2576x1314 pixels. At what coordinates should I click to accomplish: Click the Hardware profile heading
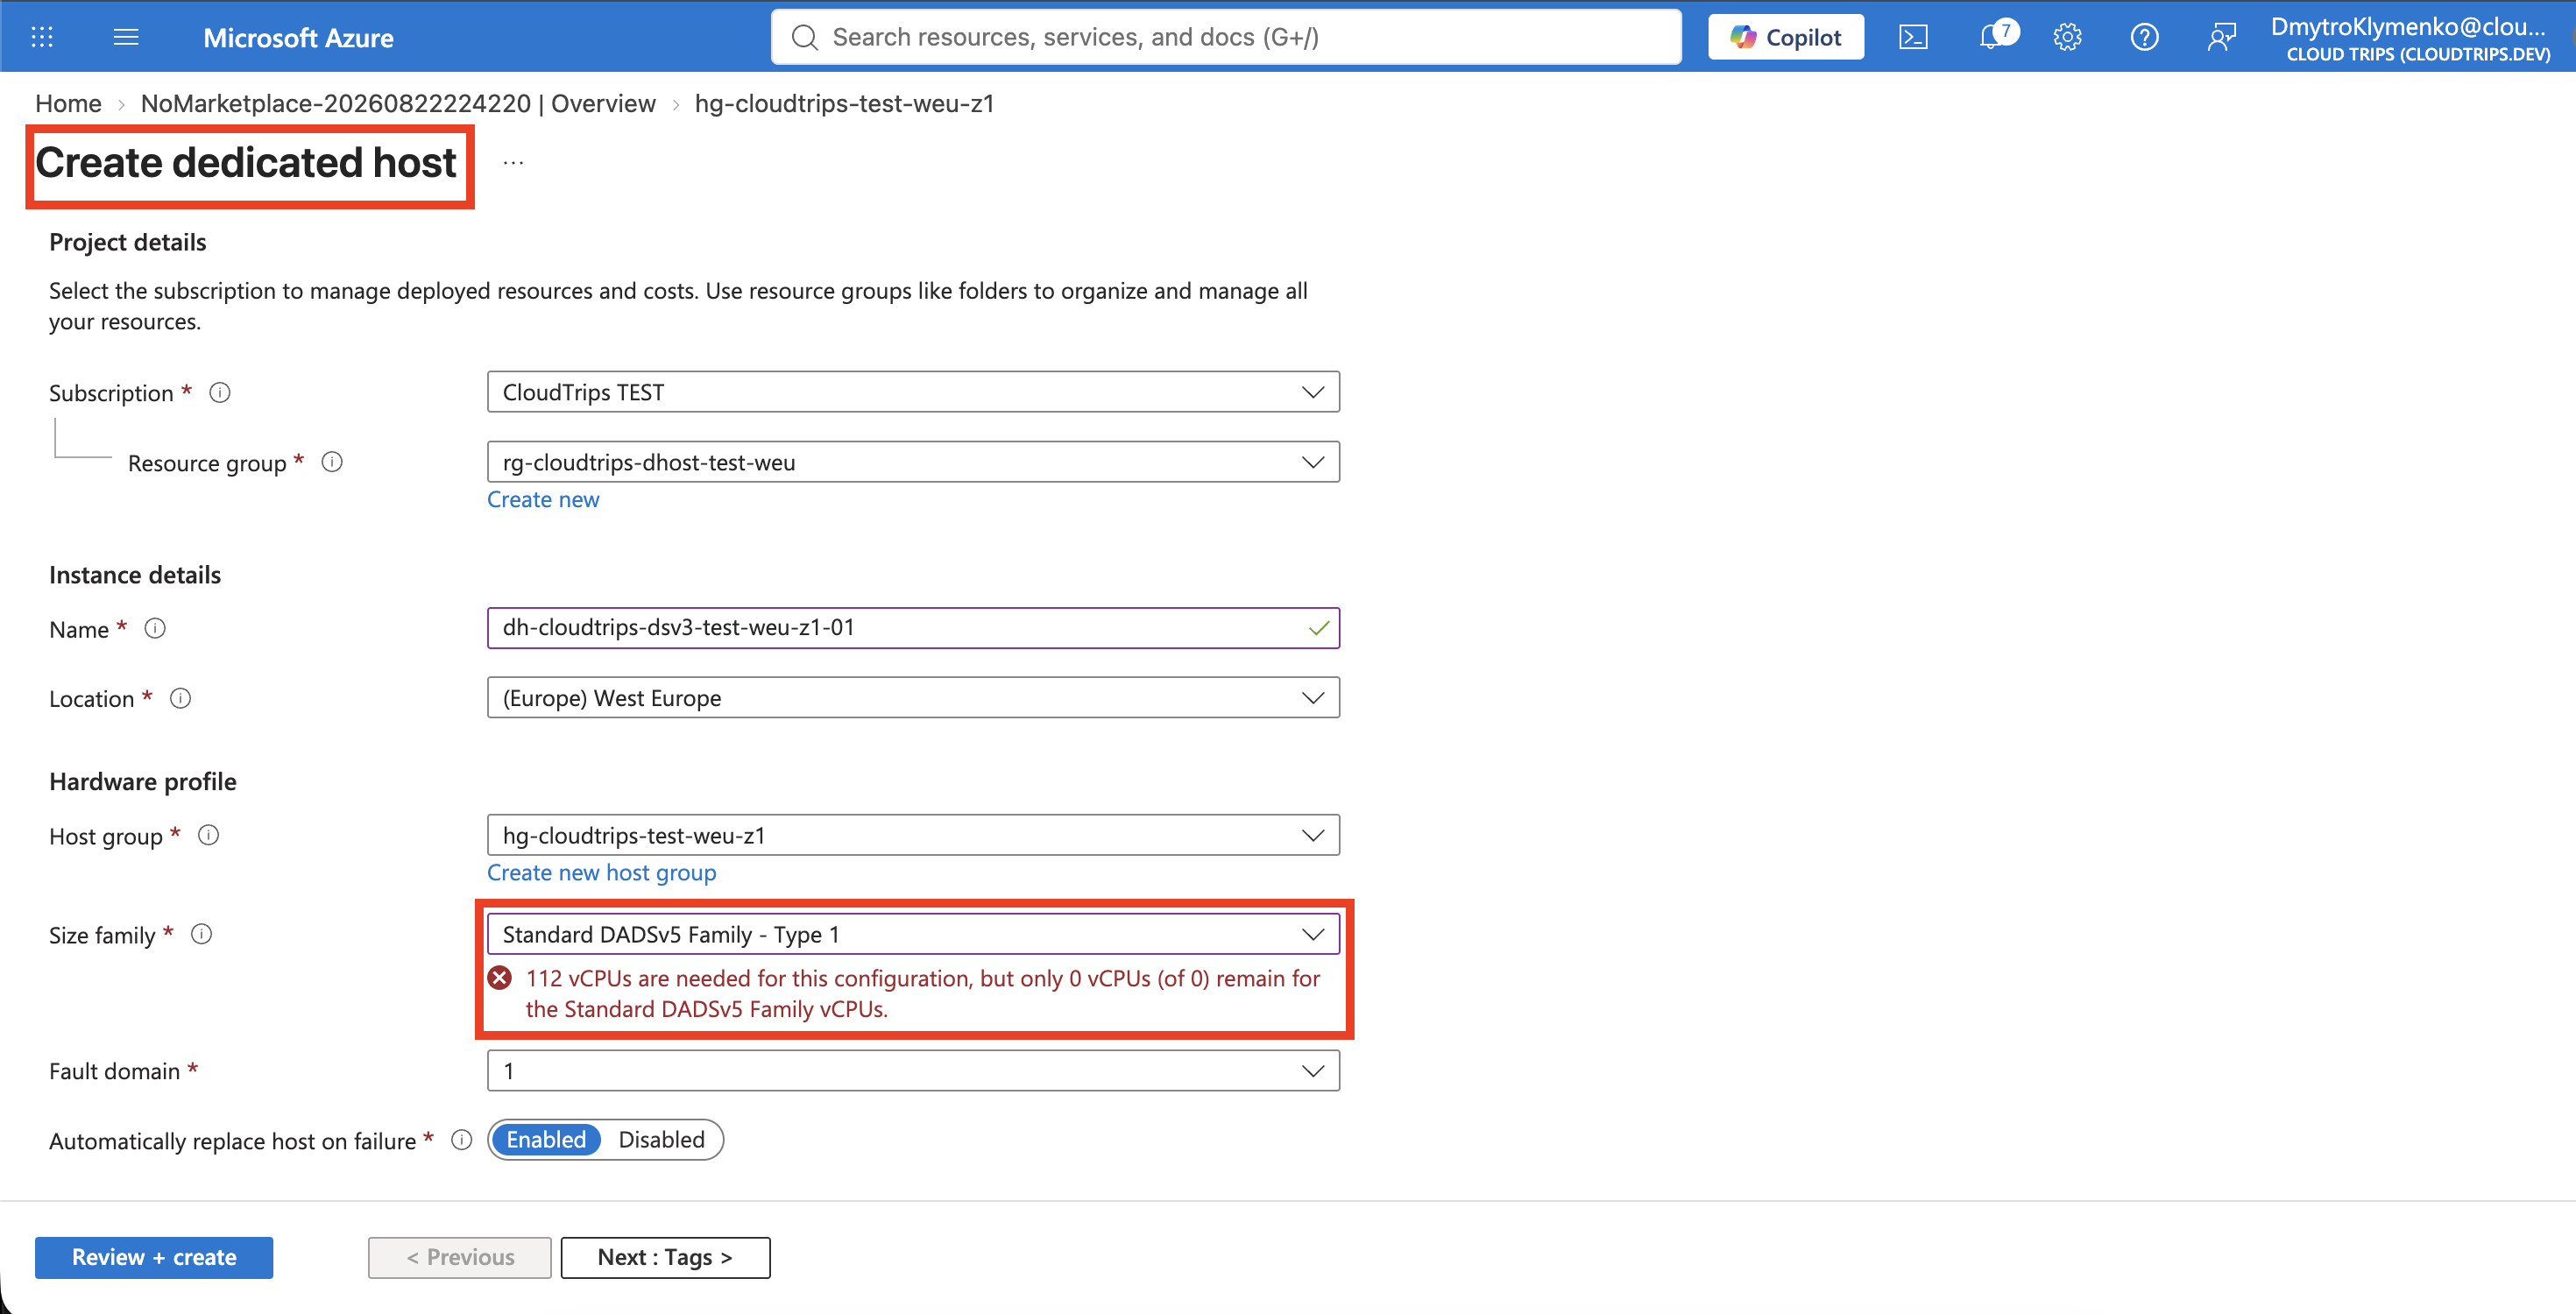(x=143, y=782)
